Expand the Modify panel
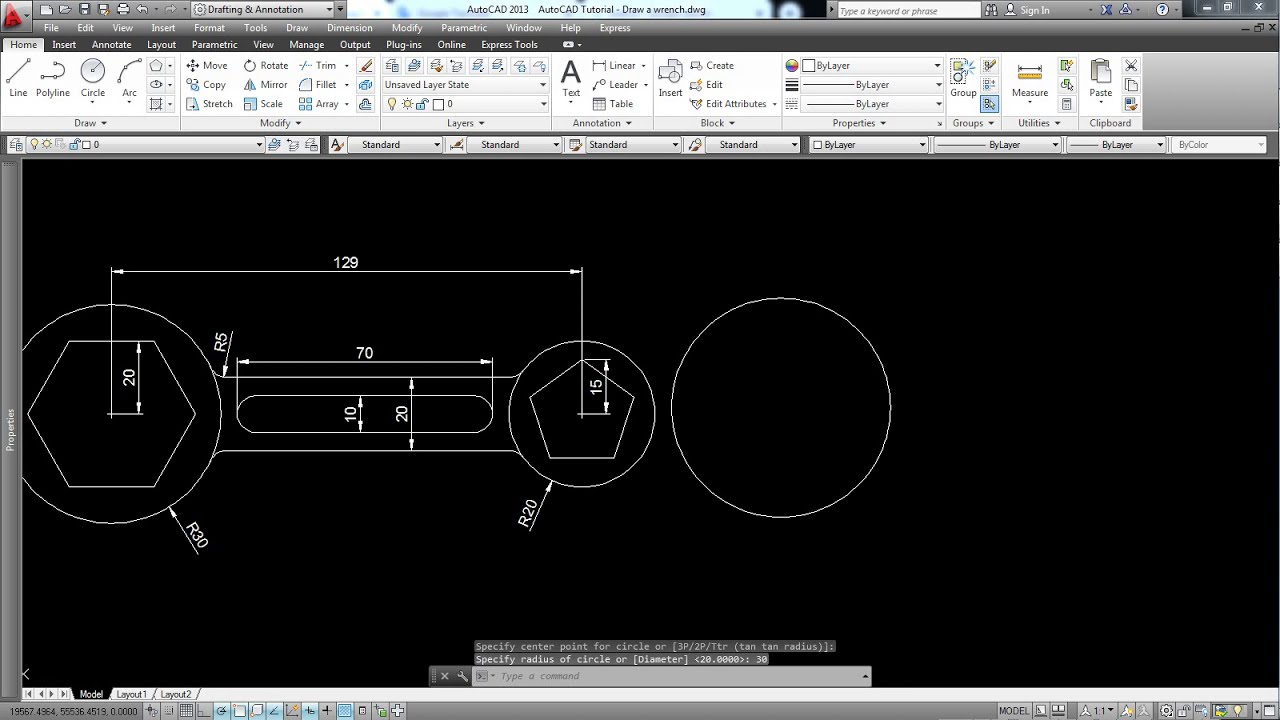1280x720 pixels. pos(280,123)
